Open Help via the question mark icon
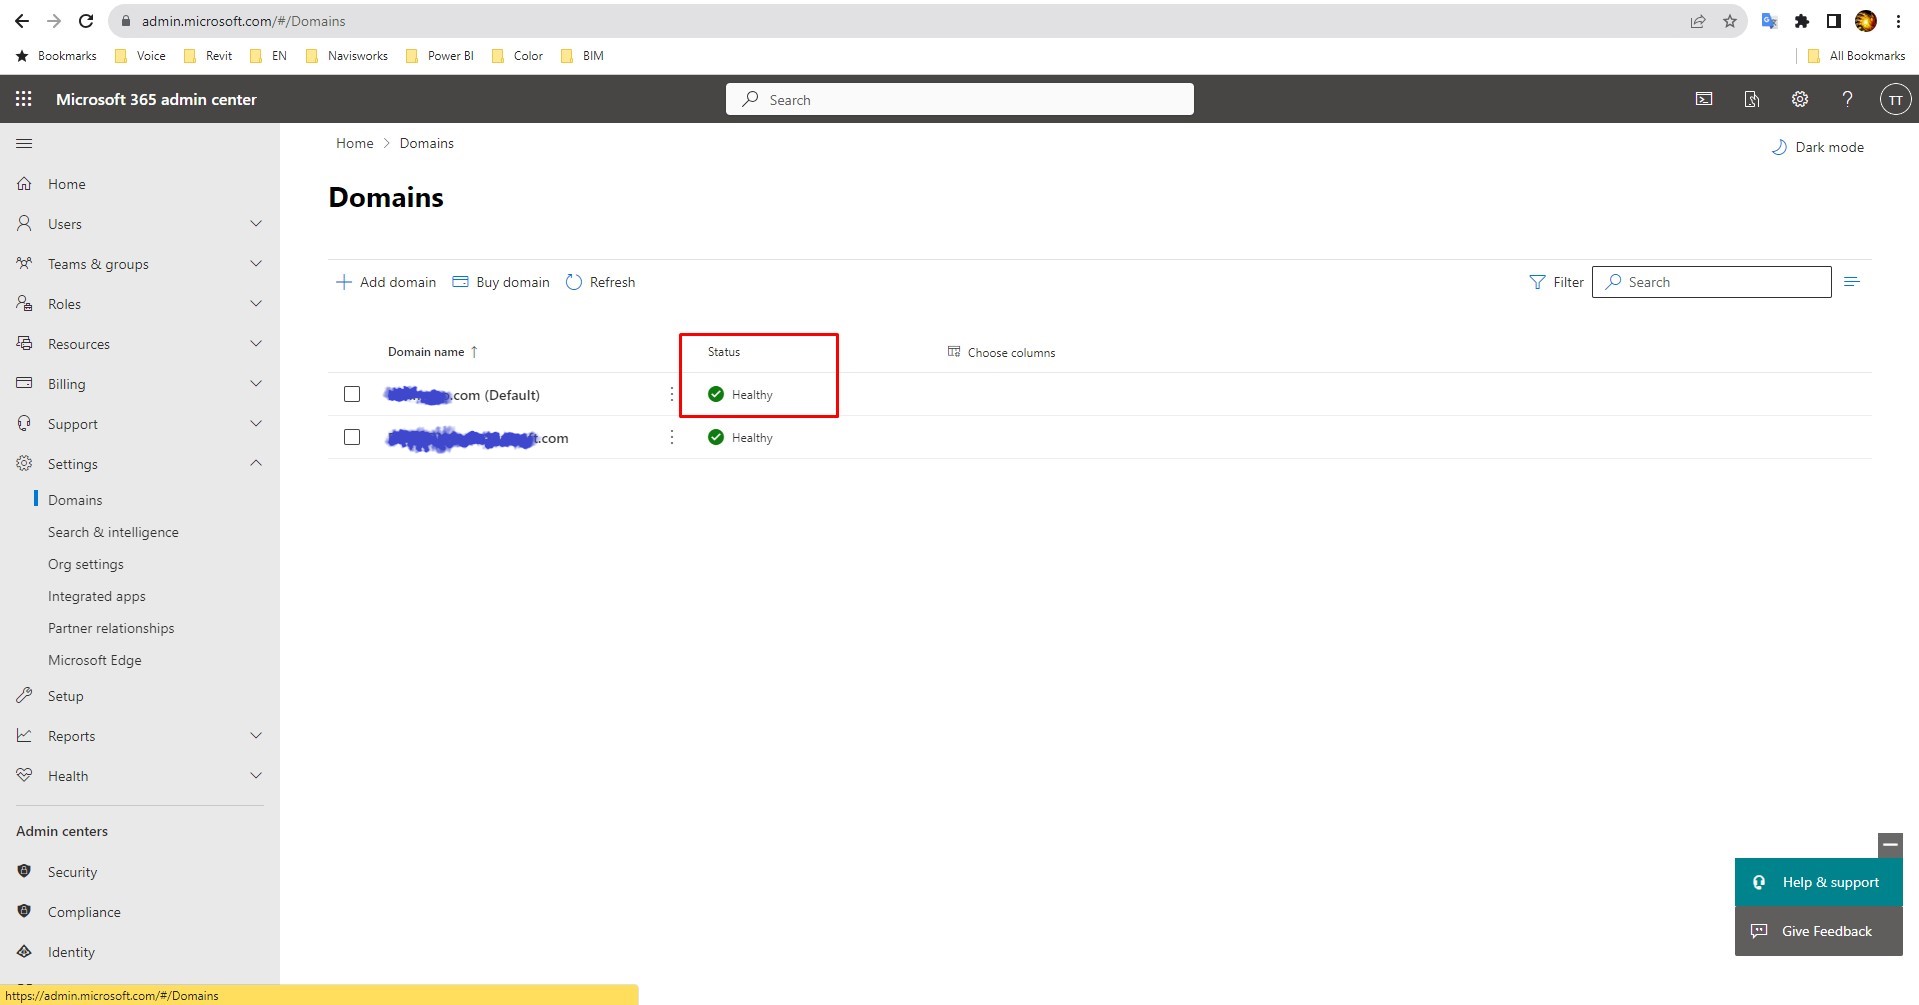Screen dimensions: 1919x1005 pos(1847,99)
